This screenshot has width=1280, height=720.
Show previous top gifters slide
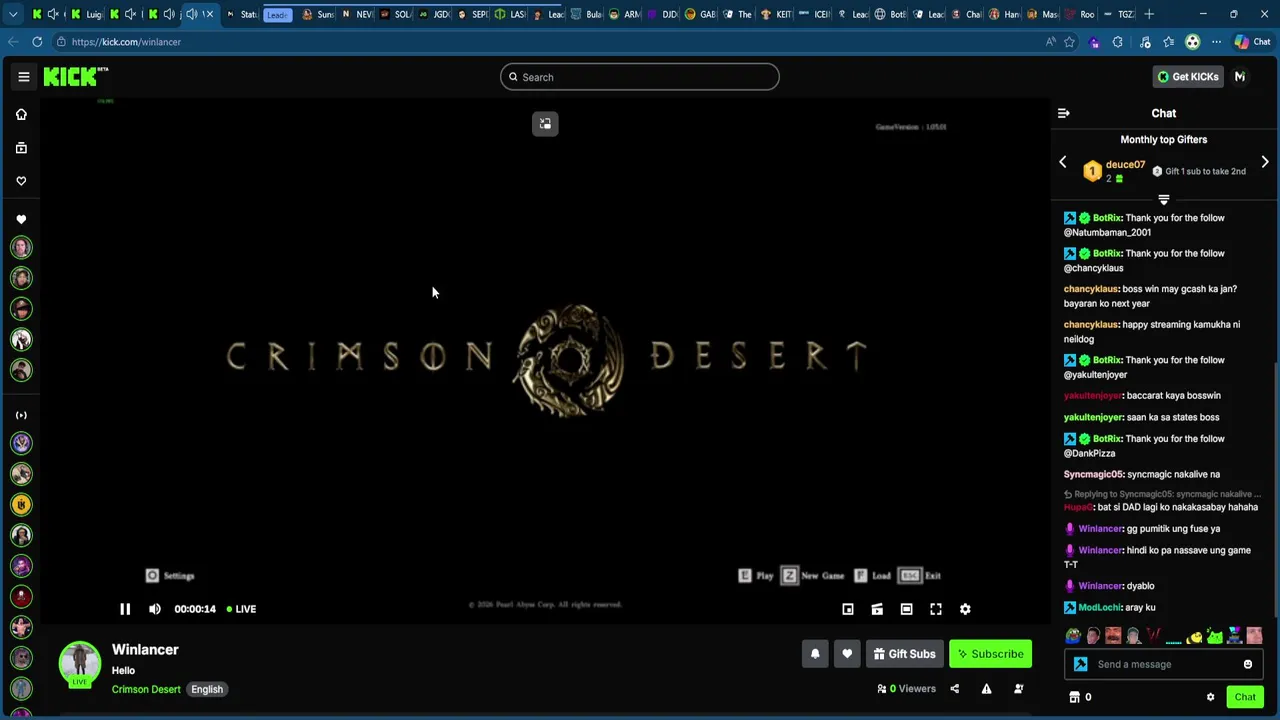[1063, 162]
